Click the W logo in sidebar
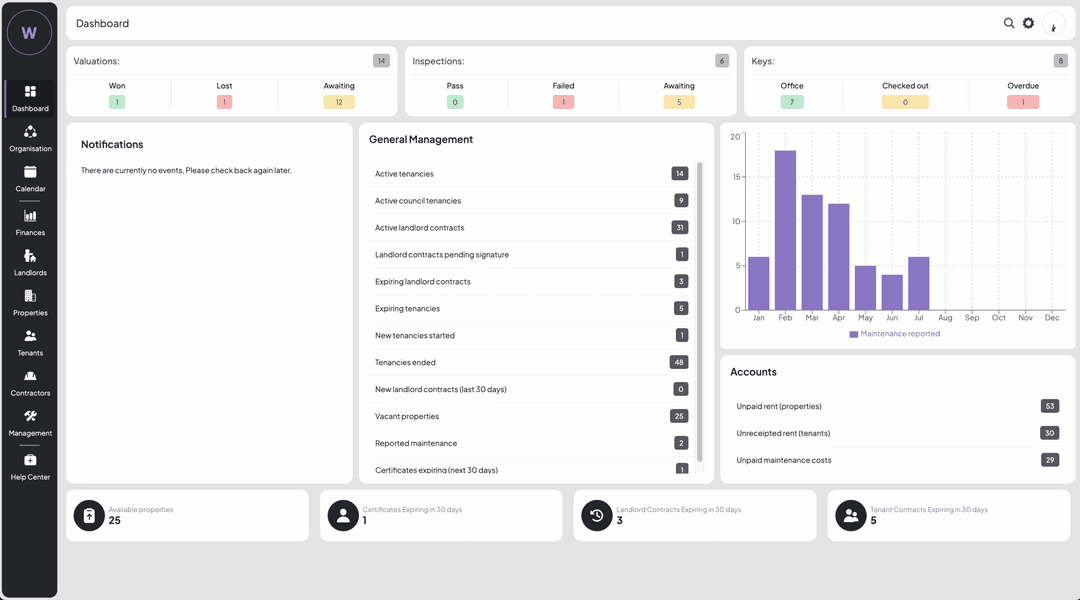Viewport: 1080px width, 600px height. [29, 33]
